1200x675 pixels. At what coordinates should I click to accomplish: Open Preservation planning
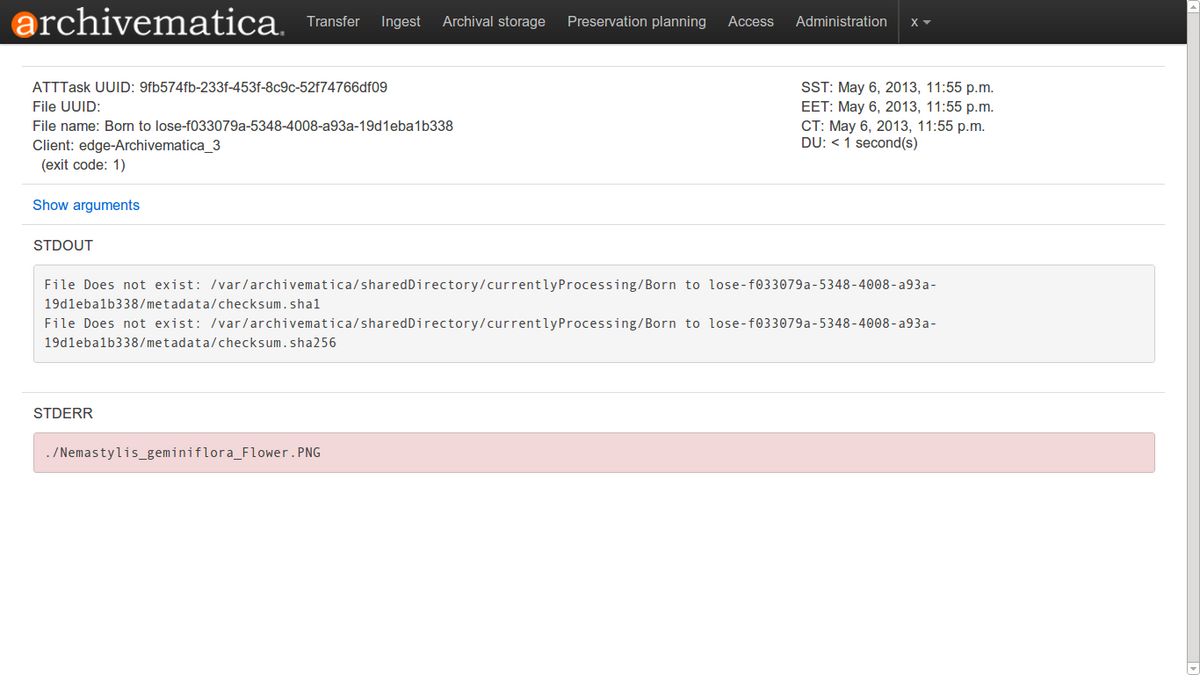coord(636,21)
